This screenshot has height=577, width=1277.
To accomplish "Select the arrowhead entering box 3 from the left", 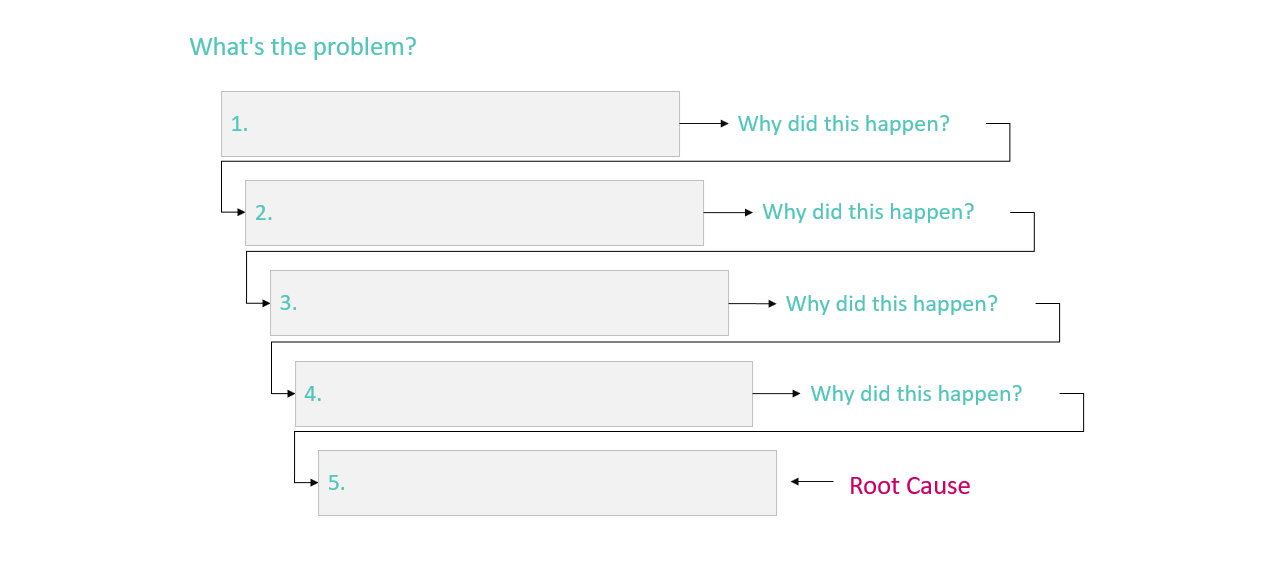I will coord(265,303).
